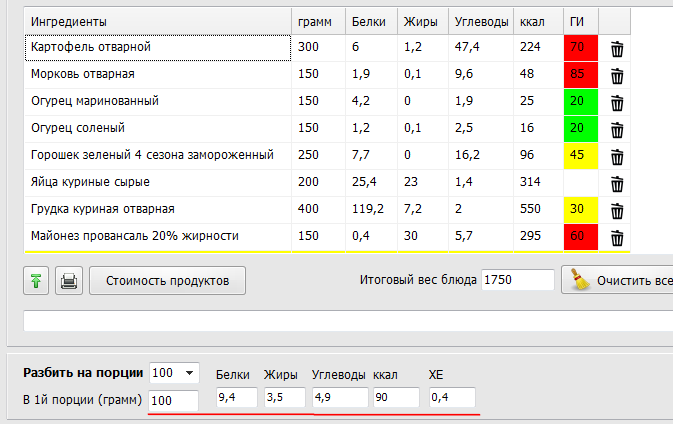Click Жиры cell 23 for Яйца куриные
Viewport: 673px width, 424px height.
(x=423, y=183)
